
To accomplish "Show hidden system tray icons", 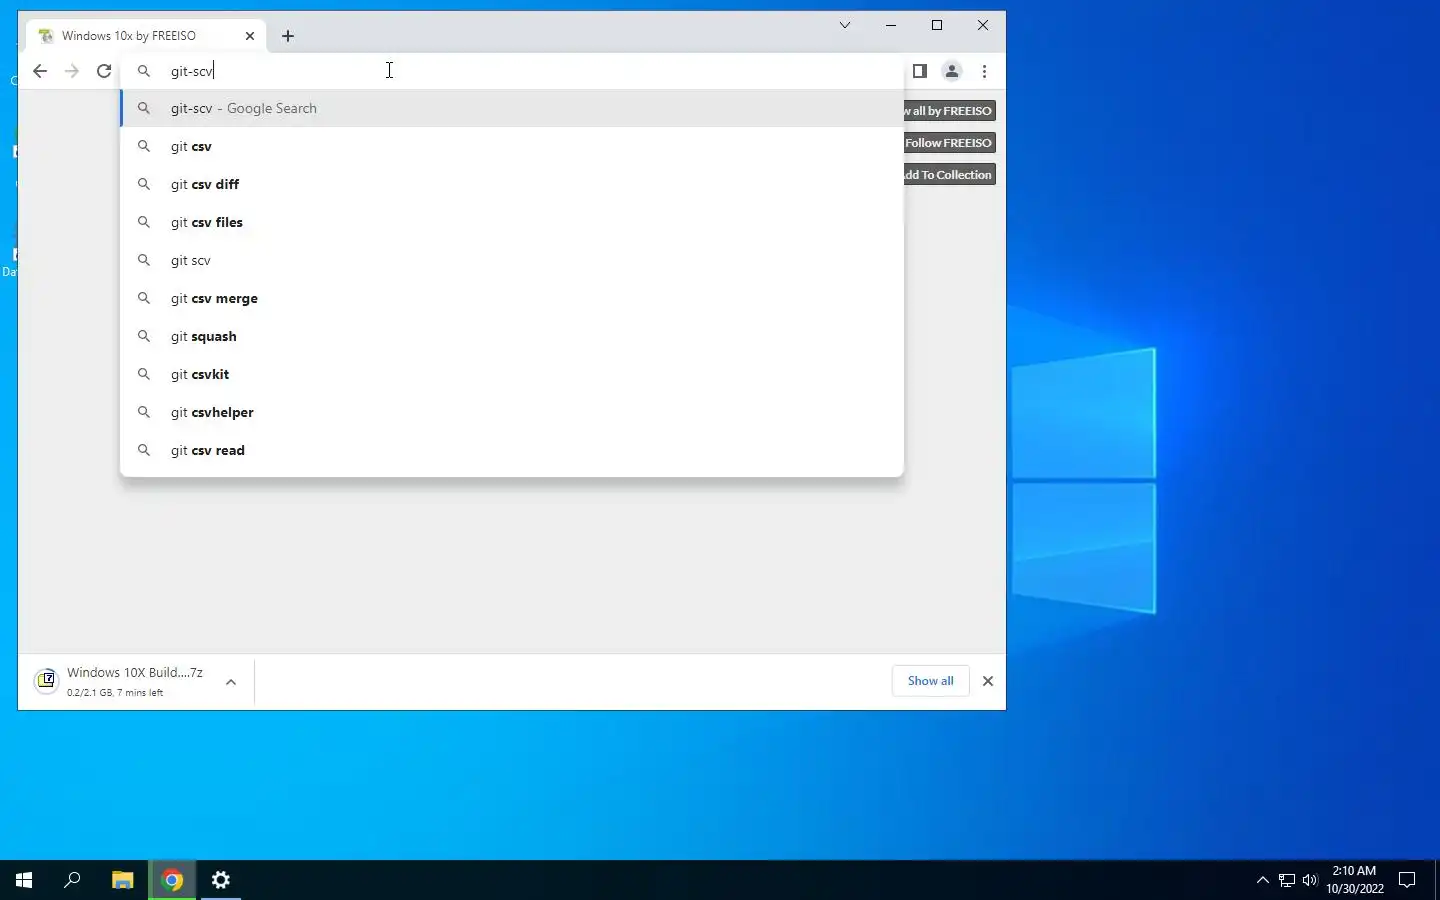I will click(1262, 880).
